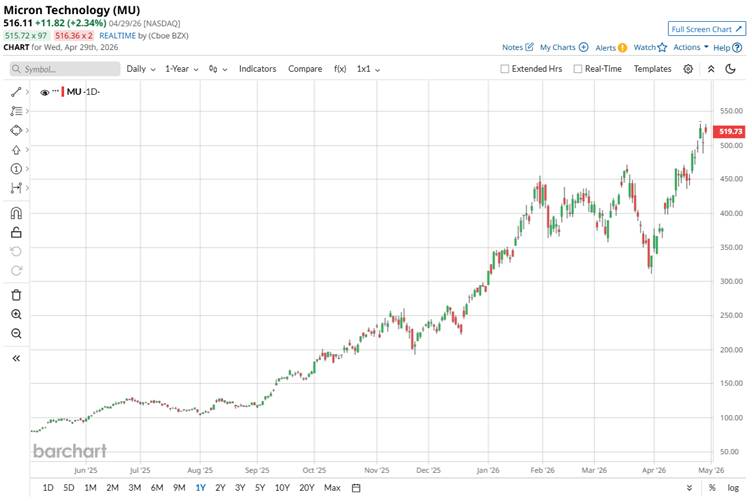Click the lock drawings icon

coord(16,232)
